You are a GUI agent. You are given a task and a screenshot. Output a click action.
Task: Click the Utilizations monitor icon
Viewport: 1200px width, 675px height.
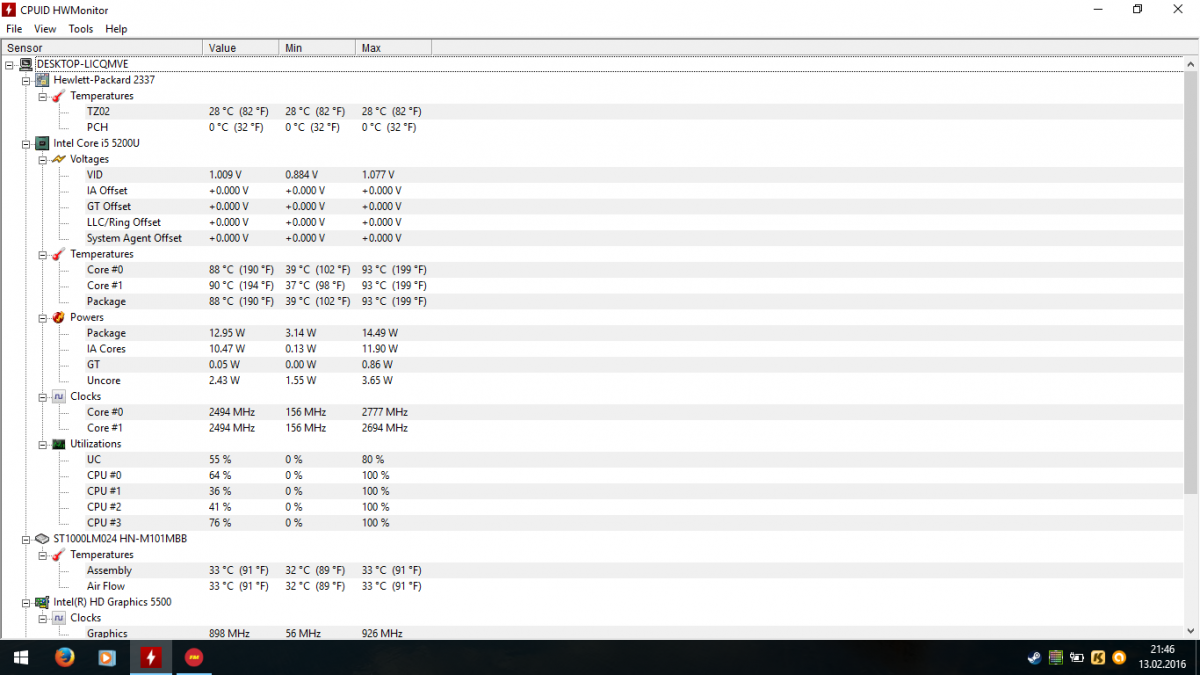coord(59,444)
